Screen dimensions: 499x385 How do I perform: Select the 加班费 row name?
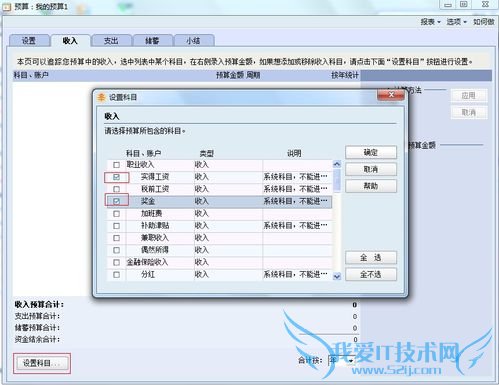151,213
